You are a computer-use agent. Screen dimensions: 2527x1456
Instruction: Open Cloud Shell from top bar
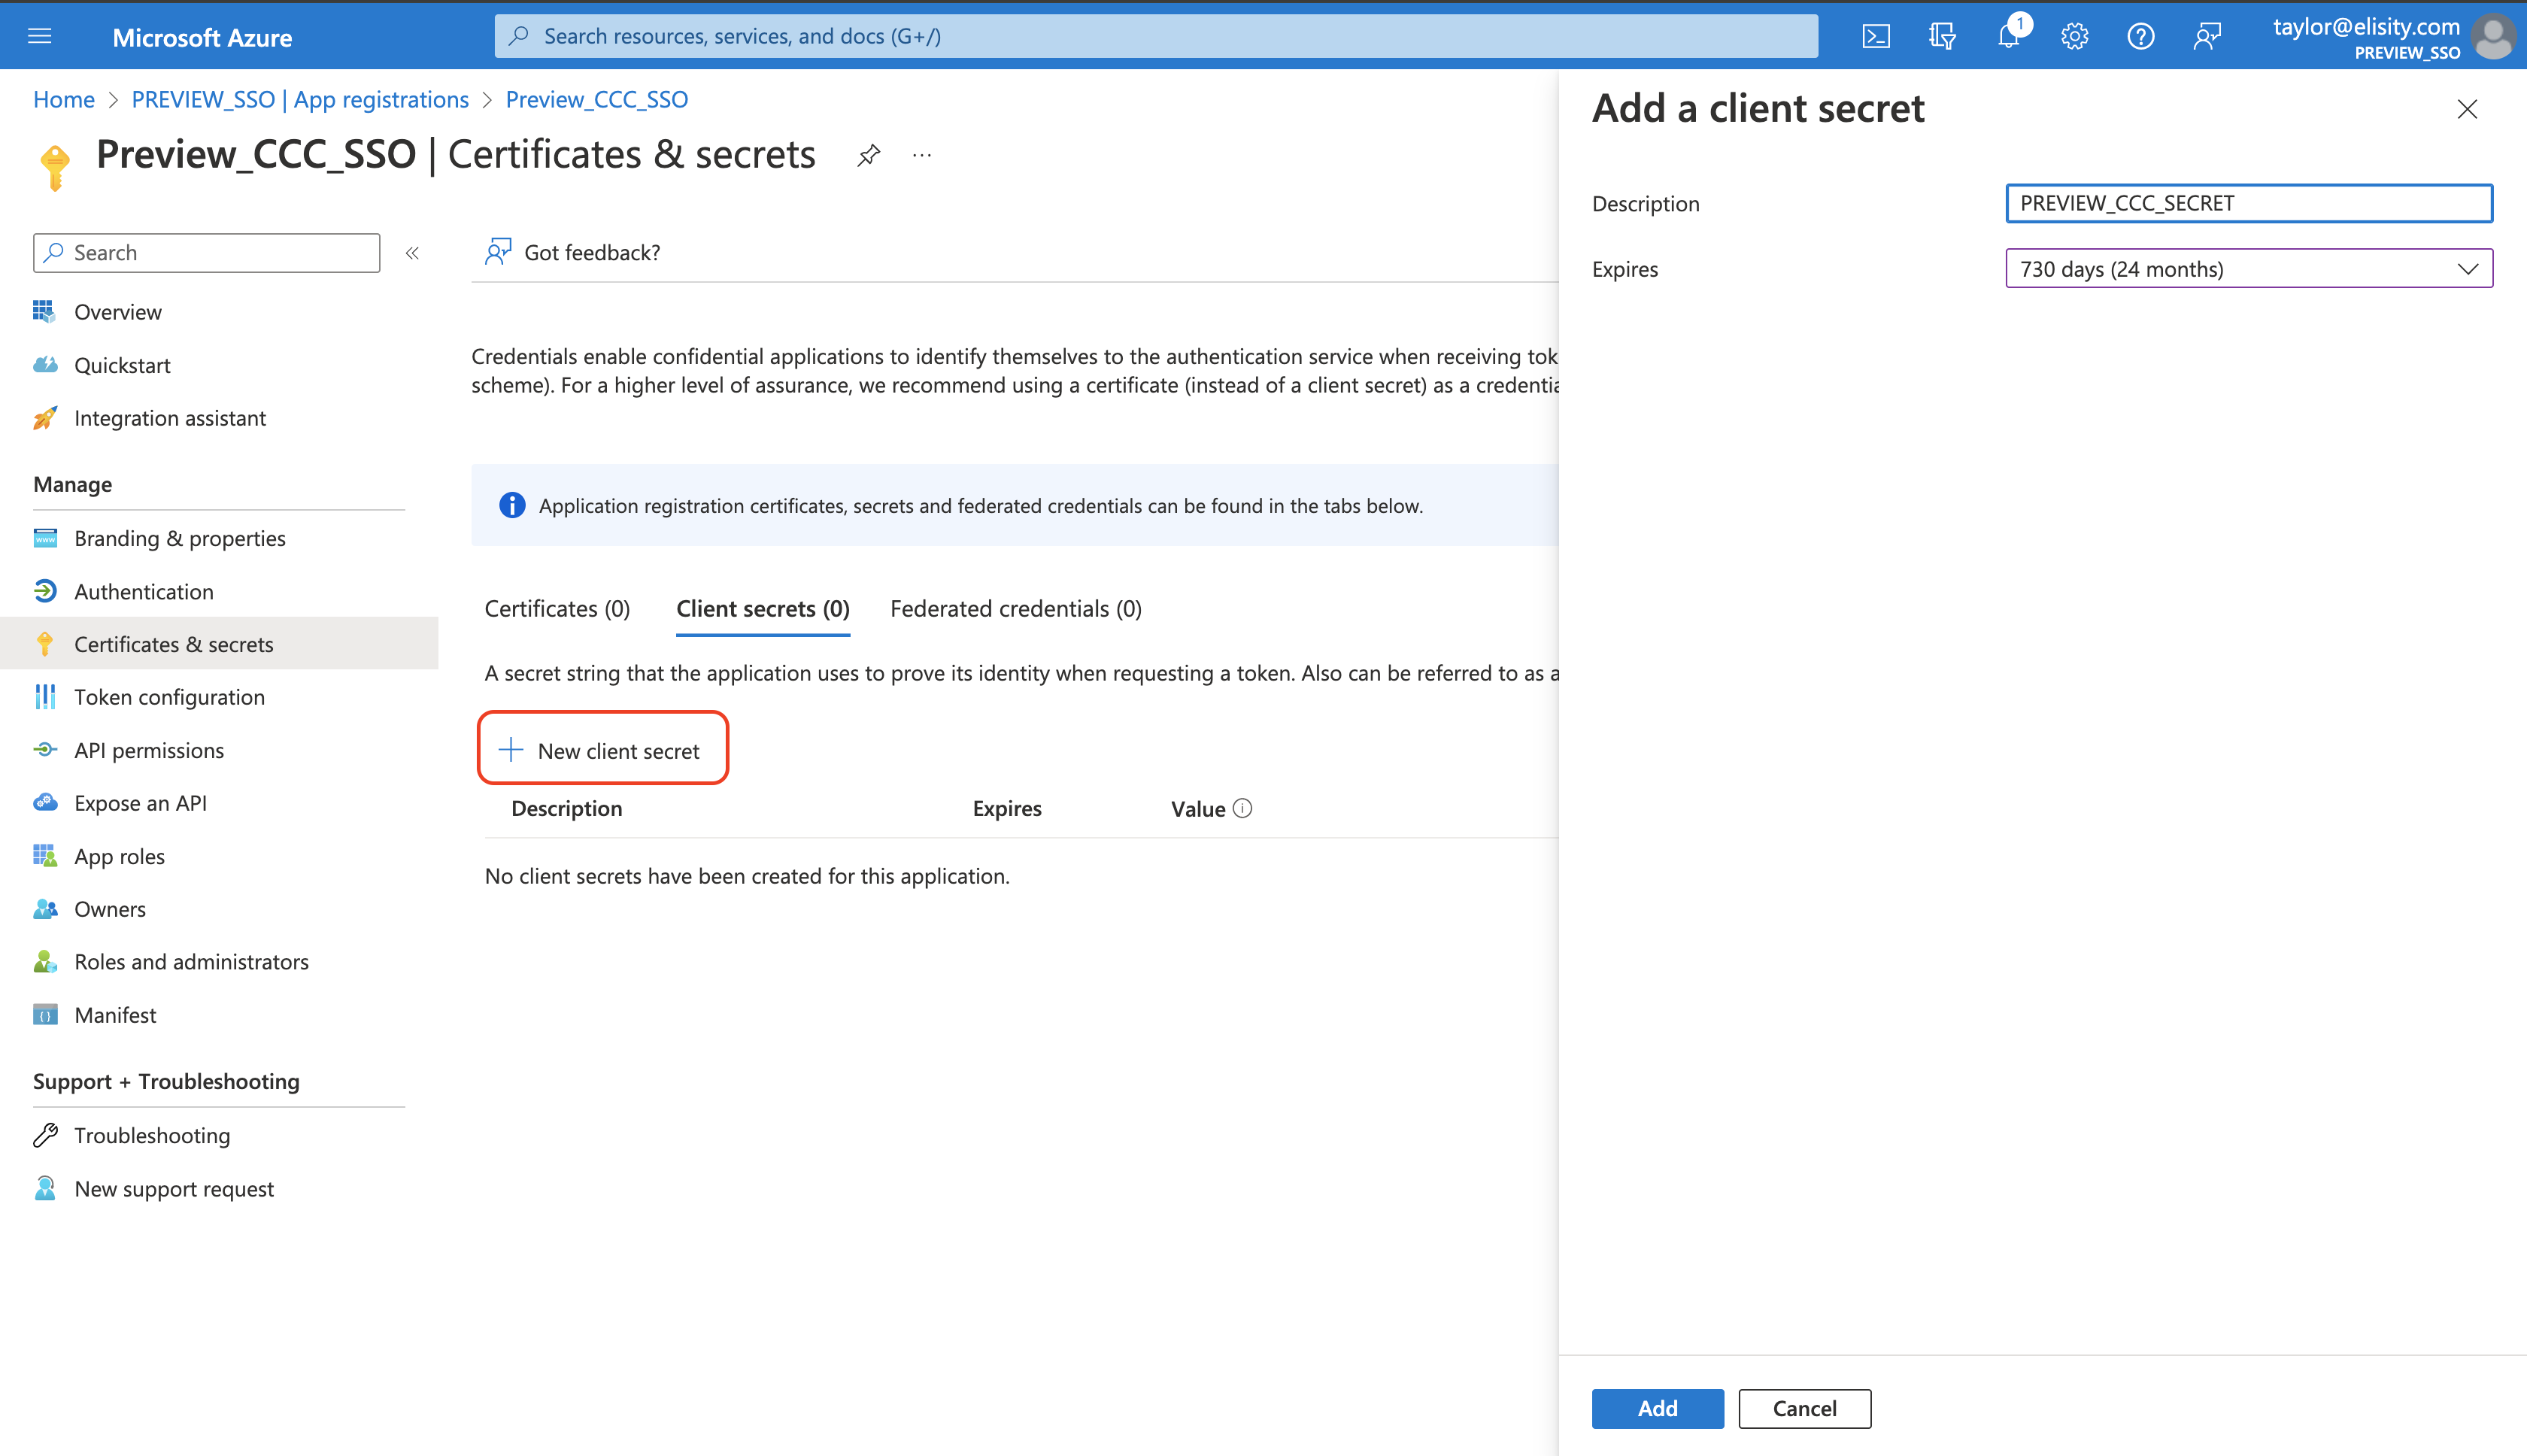click(1876, 37)
